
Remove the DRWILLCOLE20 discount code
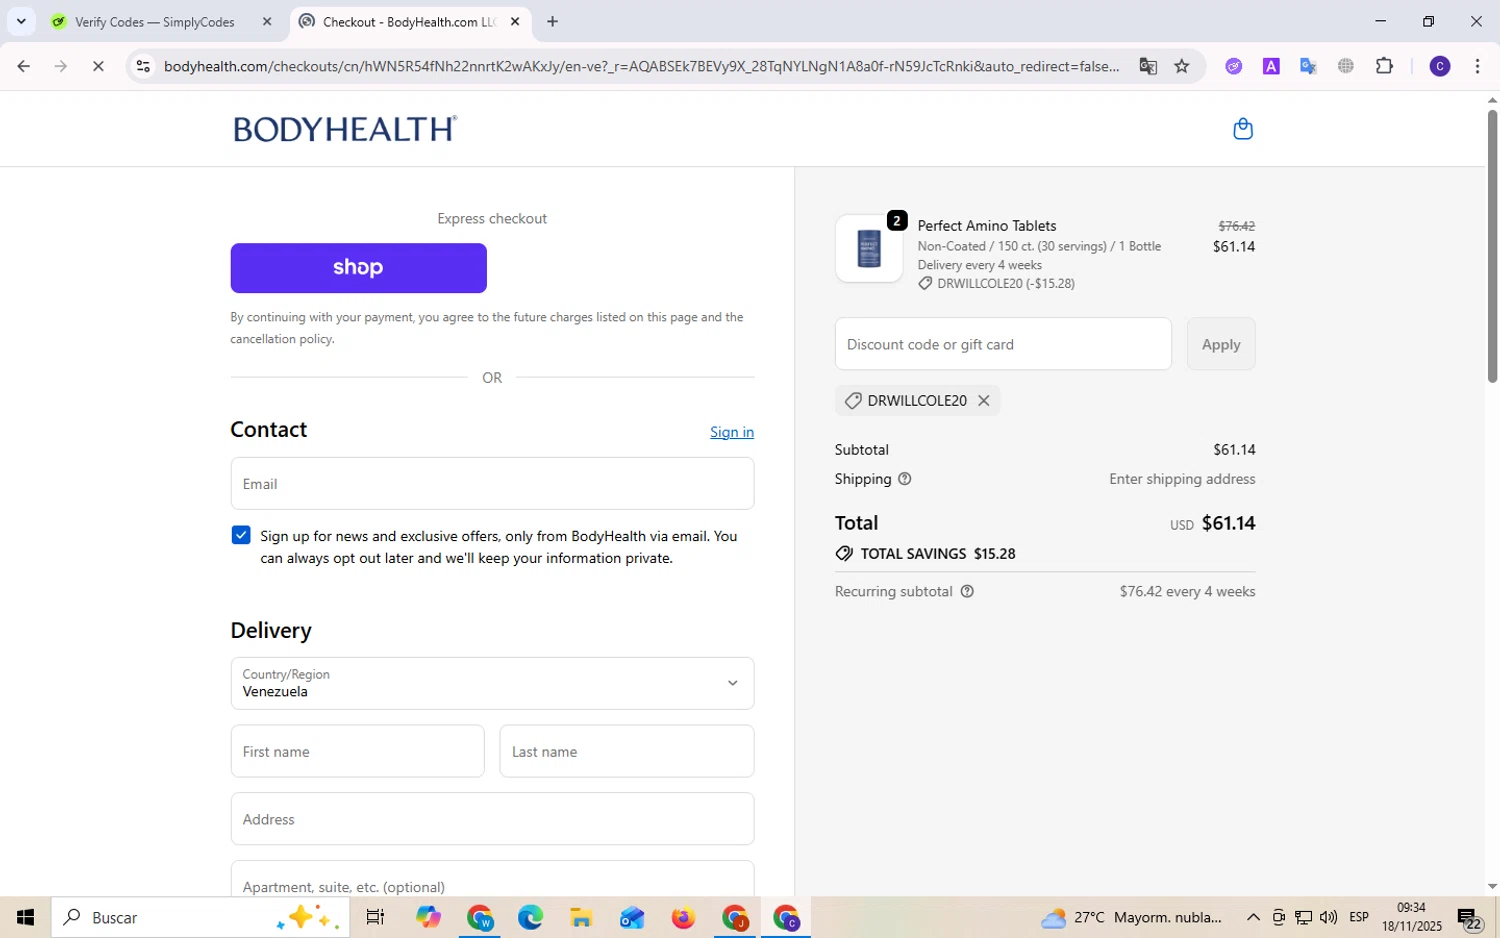[x=984, y=400]
